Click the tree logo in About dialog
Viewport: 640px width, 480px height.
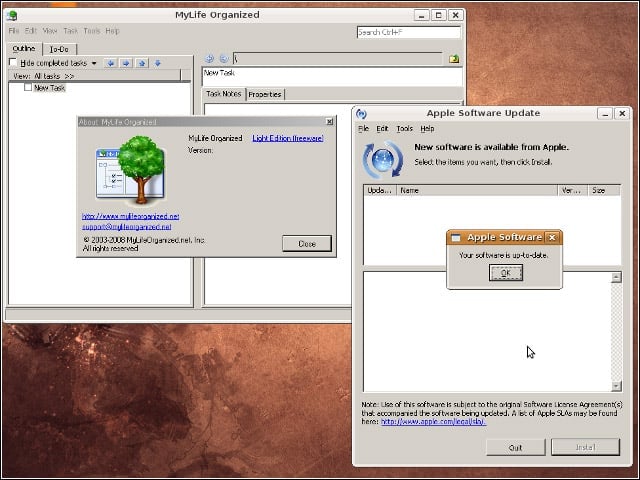(x=131, y=170)
